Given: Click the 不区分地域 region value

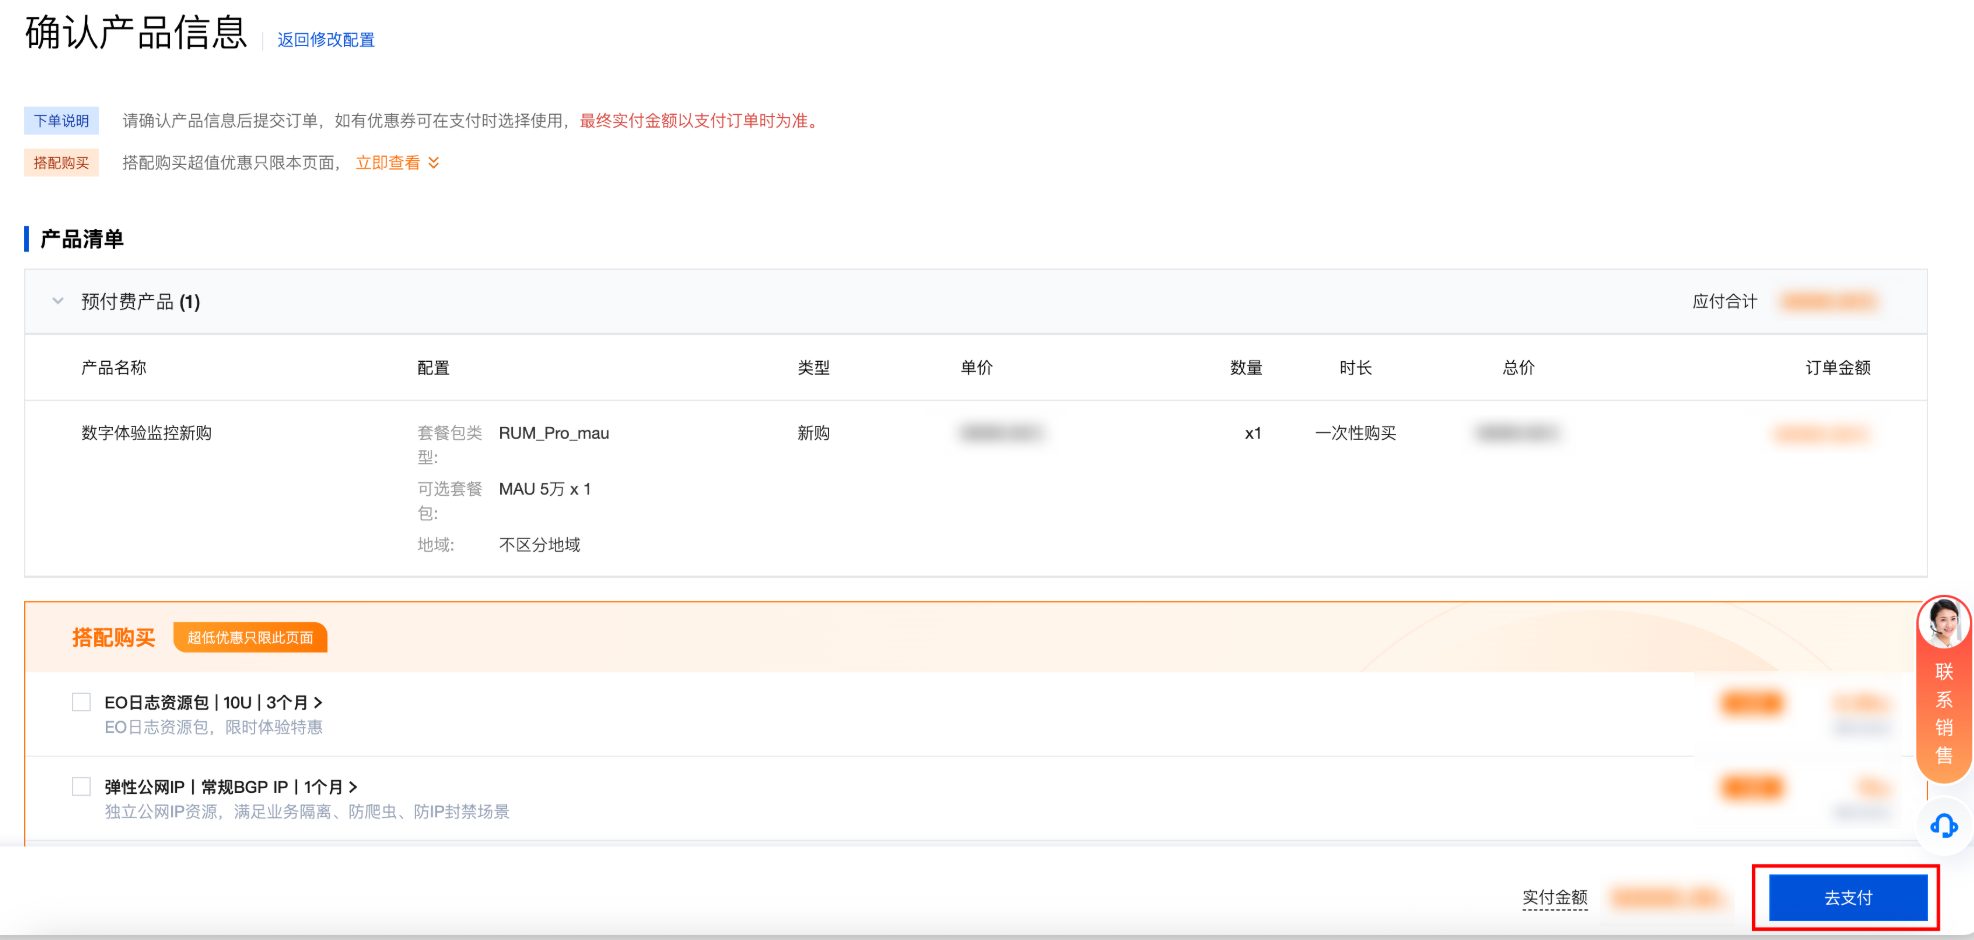Looking at the screenshot, I should [540, 545].
